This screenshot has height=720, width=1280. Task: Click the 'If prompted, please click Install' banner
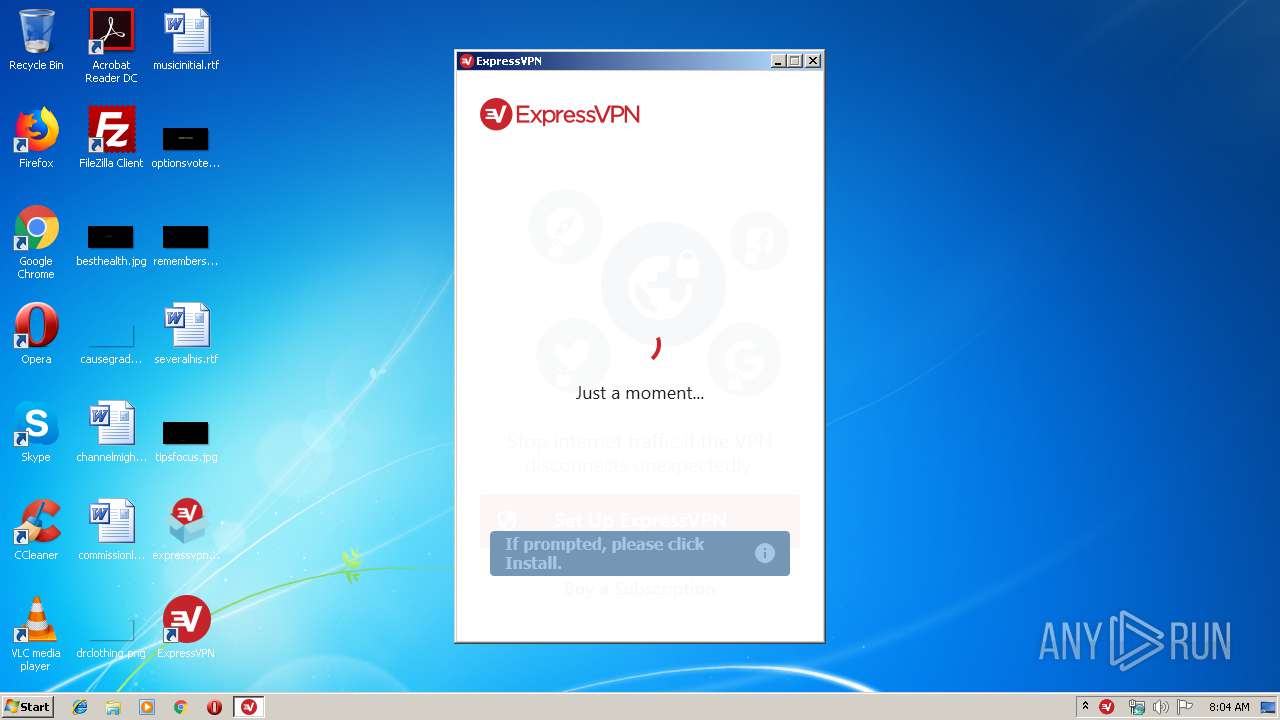coord(640,553)
